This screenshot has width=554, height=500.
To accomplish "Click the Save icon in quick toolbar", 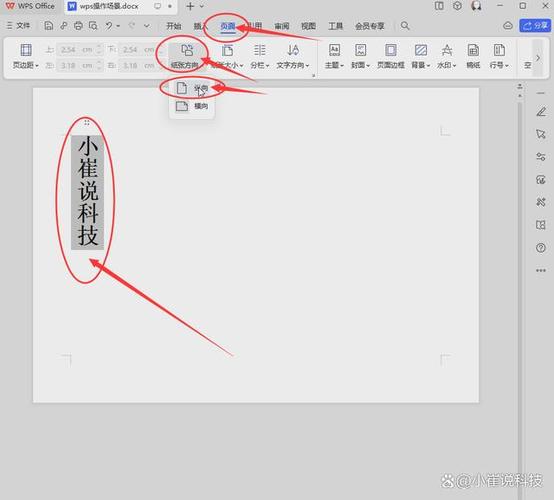I will click(49, 25).
